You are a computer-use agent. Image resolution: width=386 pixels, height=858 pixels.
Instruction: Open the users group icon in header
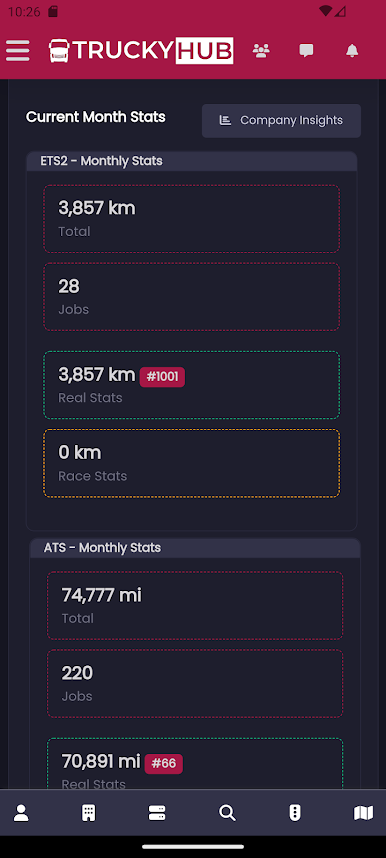click(x=261, y=51)
